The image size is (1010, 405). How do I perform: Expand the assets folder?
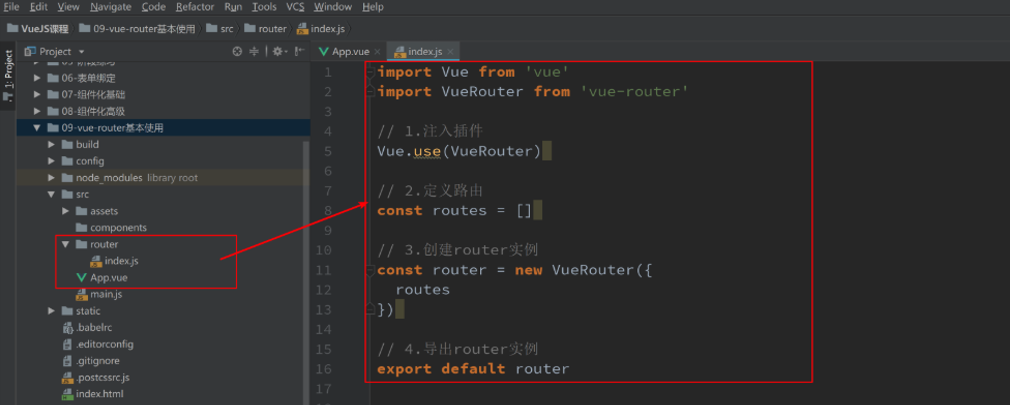click(x=65, y=211)
